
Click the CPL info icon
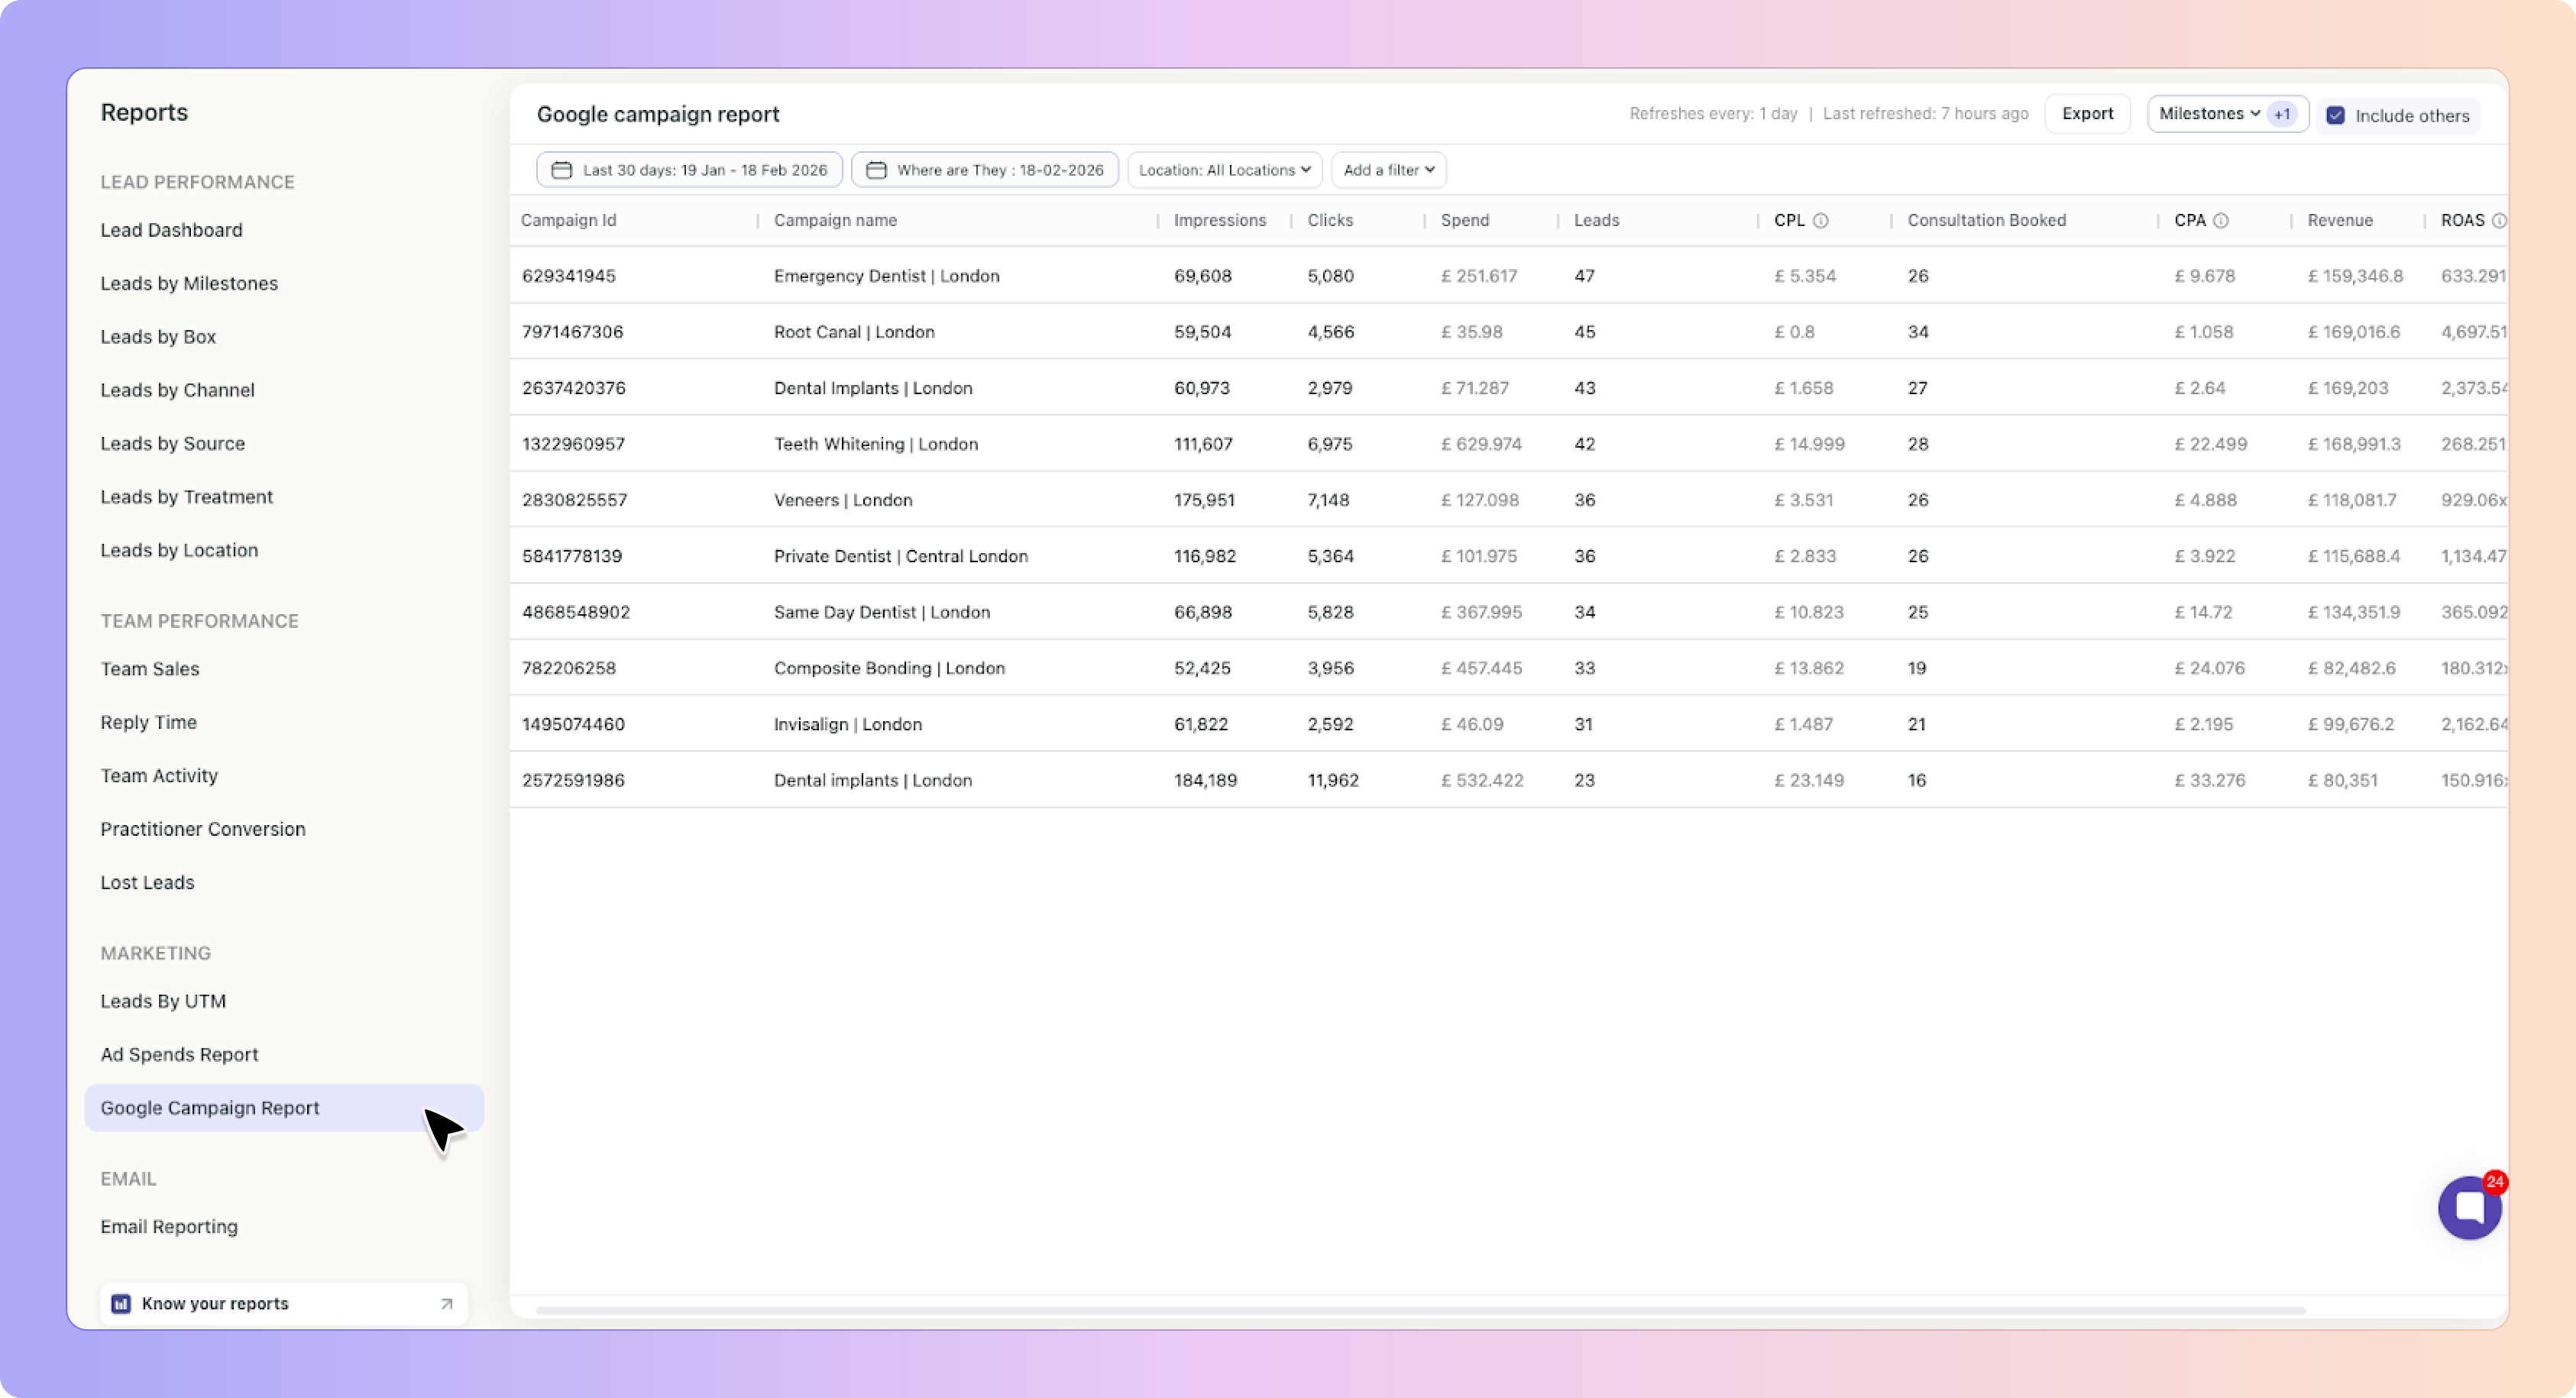(1821, 221)
